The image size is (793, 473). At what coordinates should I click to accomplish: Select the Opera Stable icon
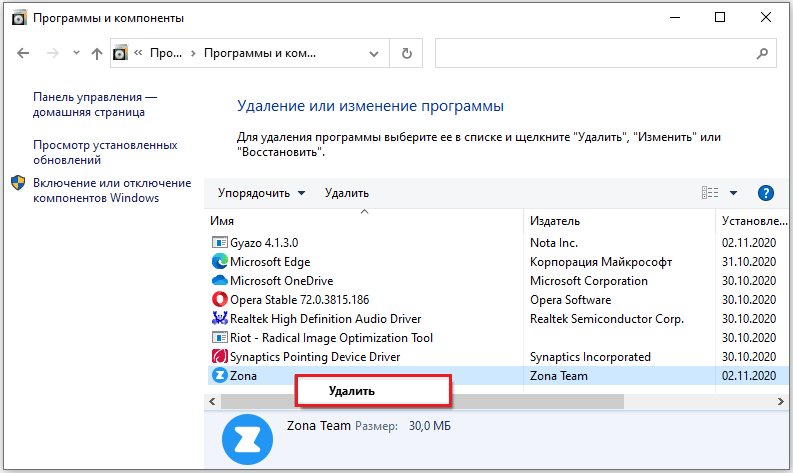point(219,299)
